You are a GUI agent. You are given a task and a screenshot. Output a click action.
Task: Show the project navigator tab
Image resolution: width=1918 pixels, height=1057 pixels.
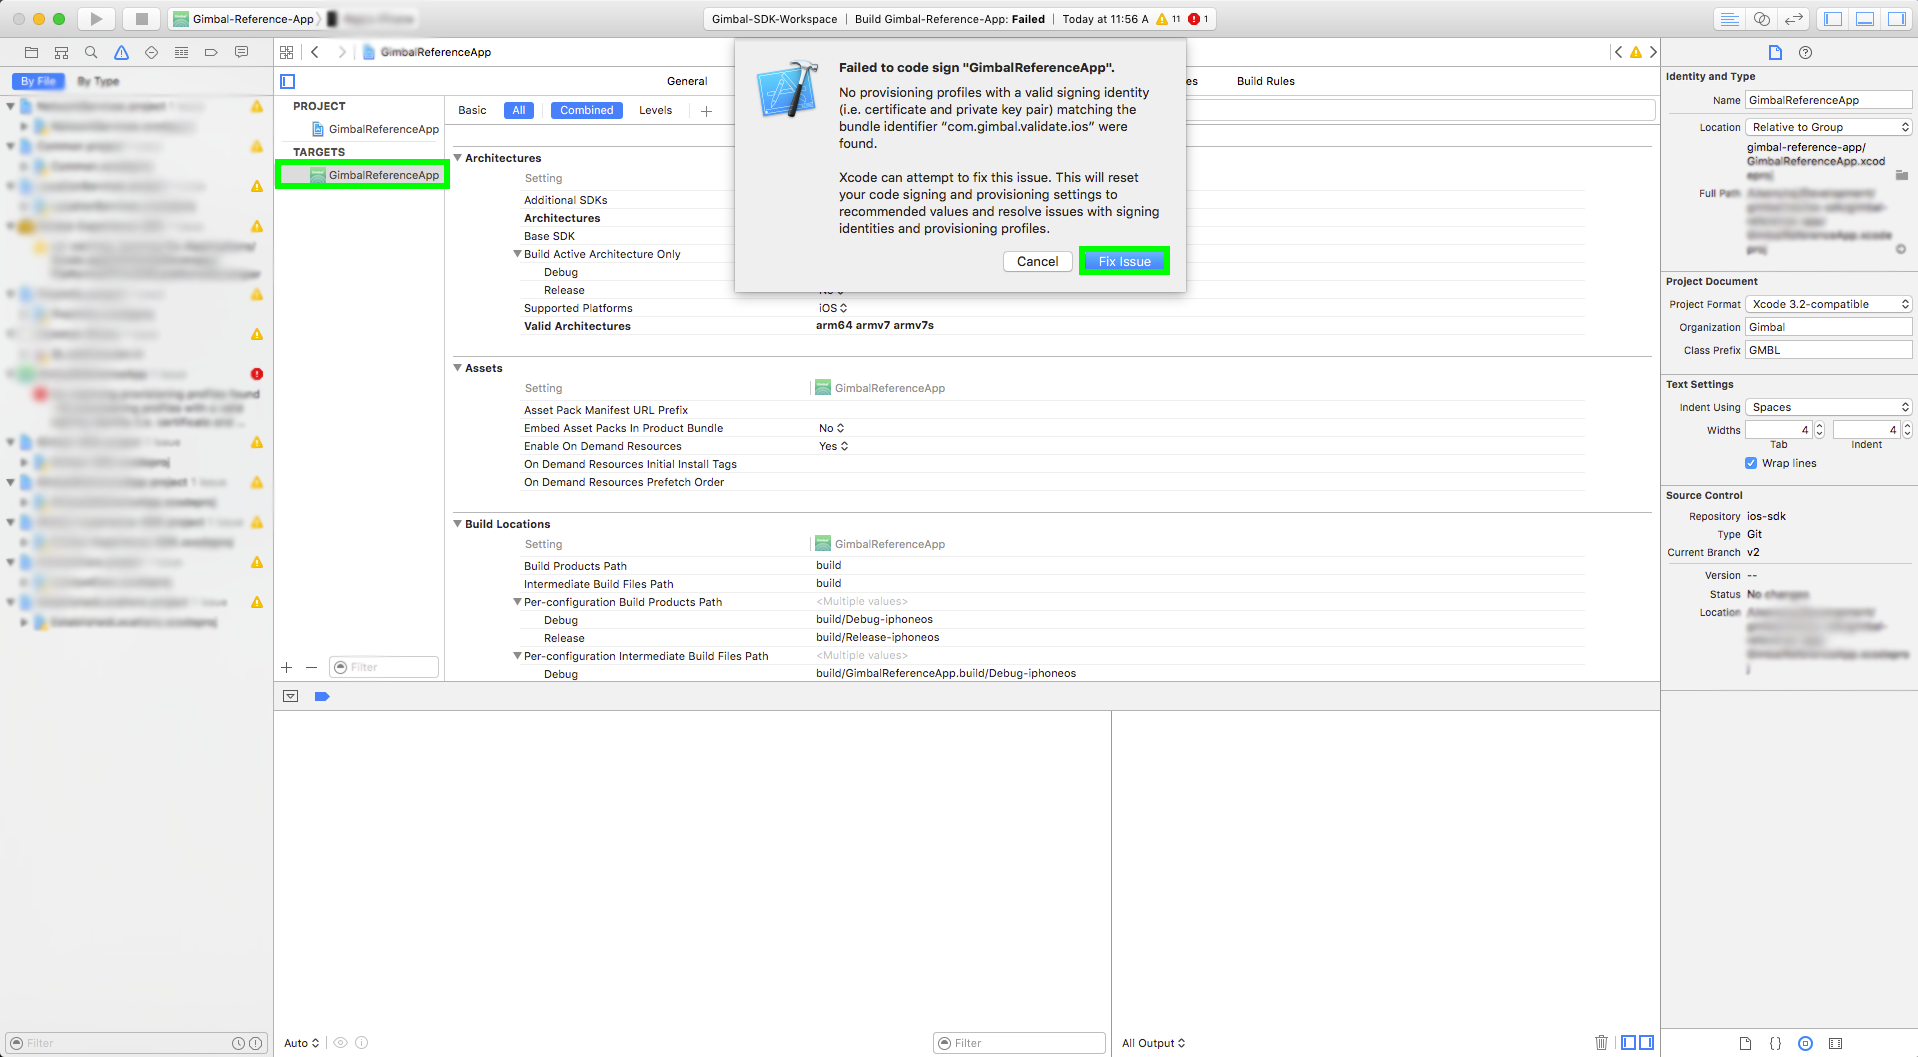click(x=31, y=52)
